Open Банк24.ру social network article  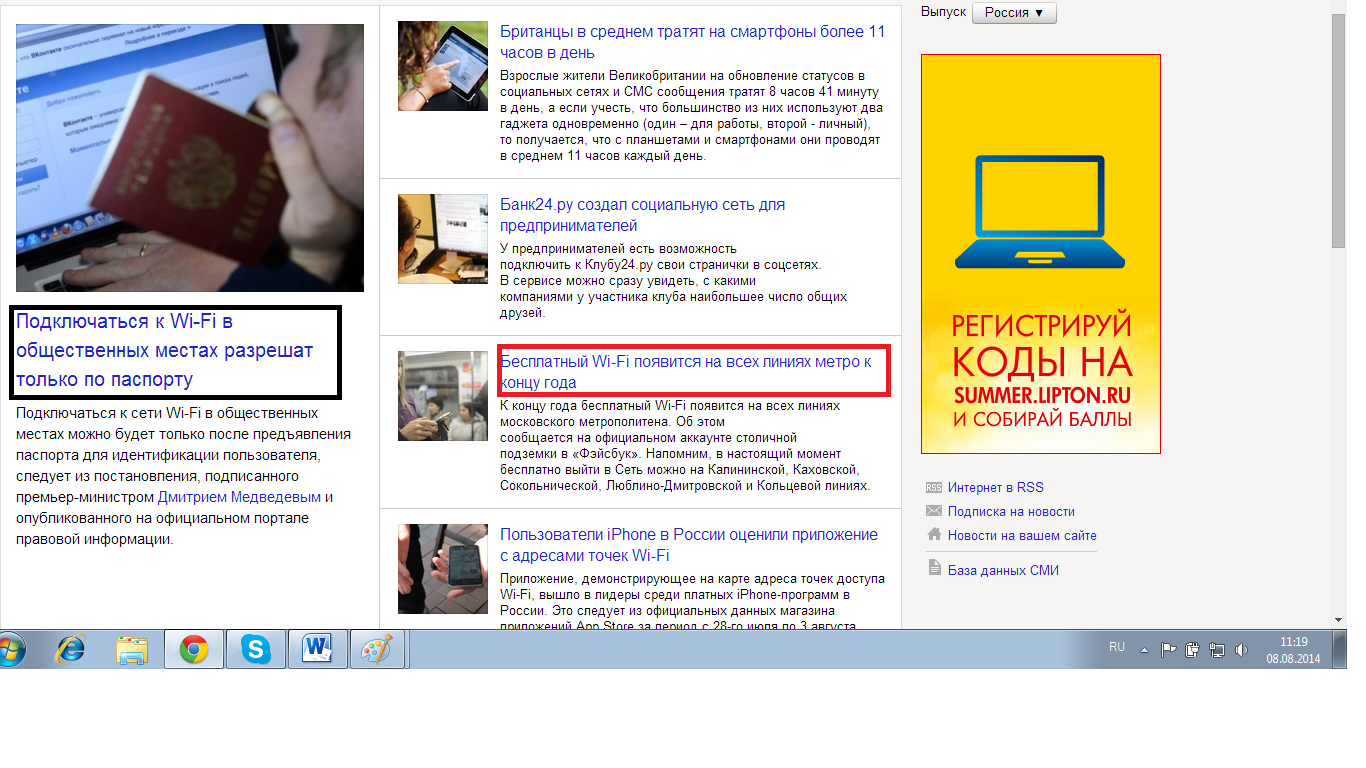click(x=642, y=215)
